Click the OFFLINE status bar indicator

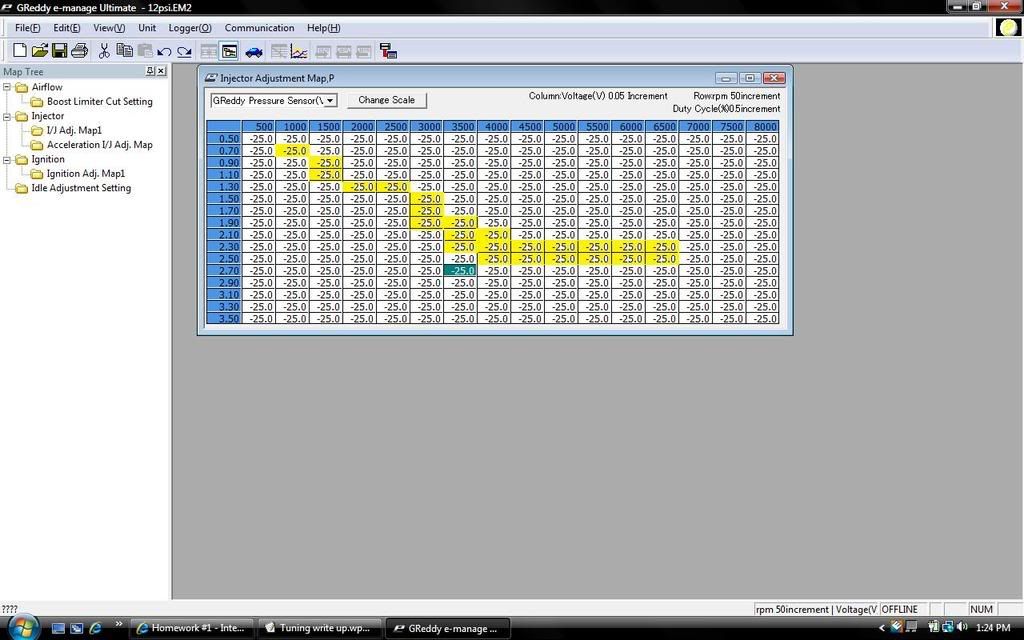point(900,609)
